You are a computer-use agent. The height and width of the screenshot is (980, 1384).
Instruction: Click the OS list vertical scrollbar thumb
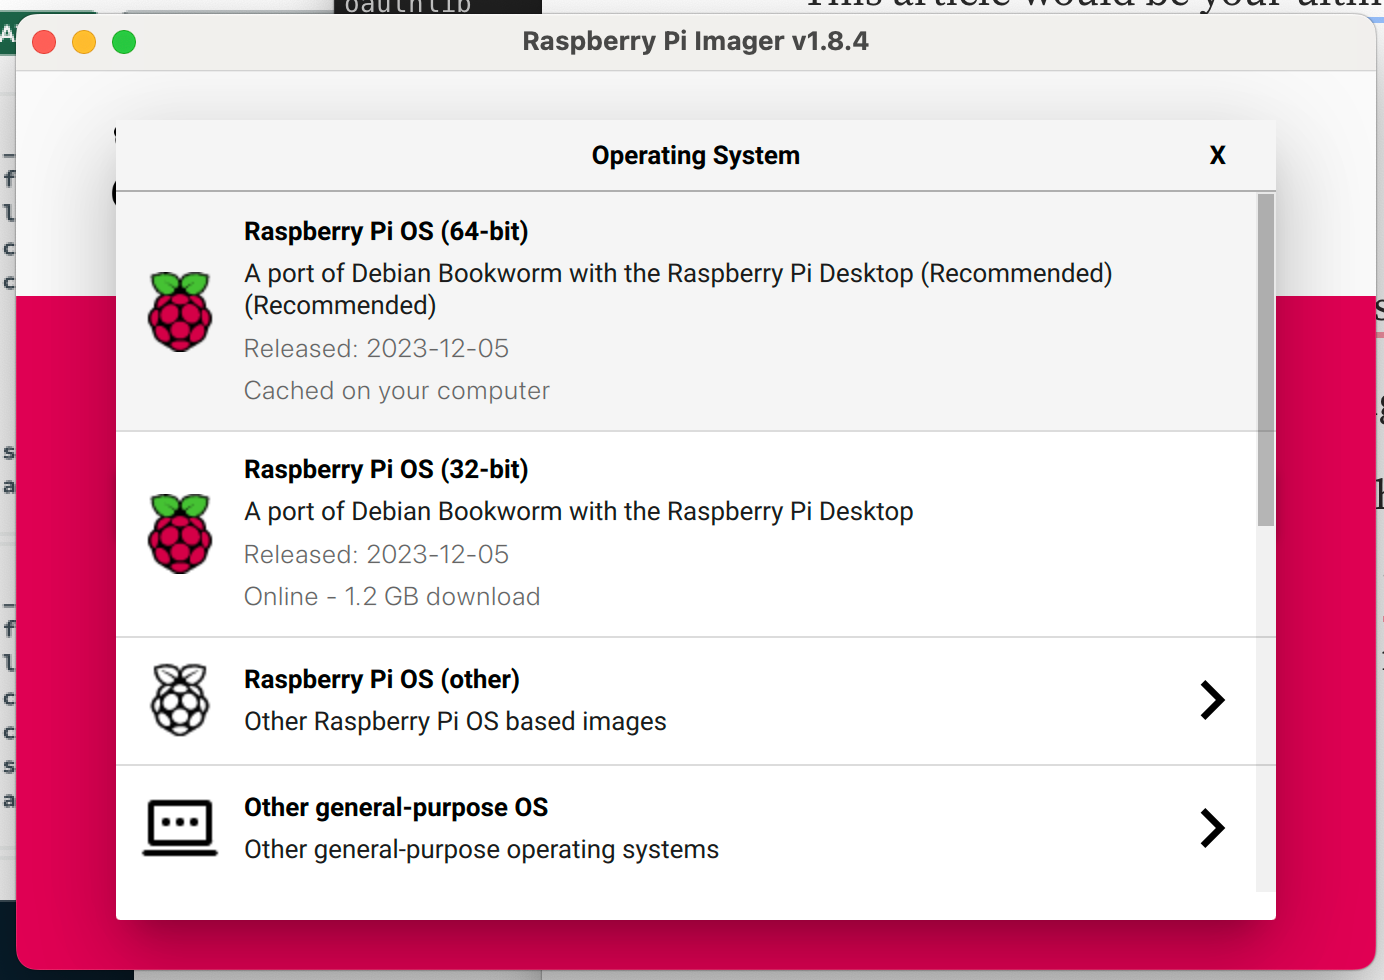click(x=1266, y=360)
